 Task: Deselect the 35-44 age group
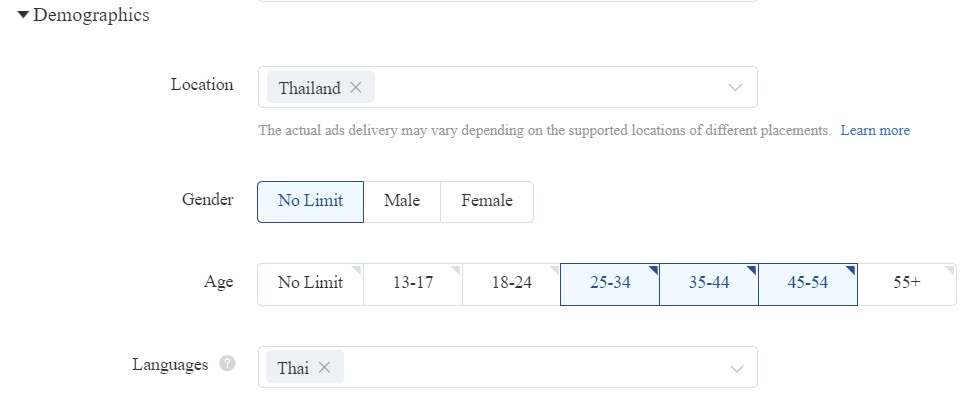(709, 284)
